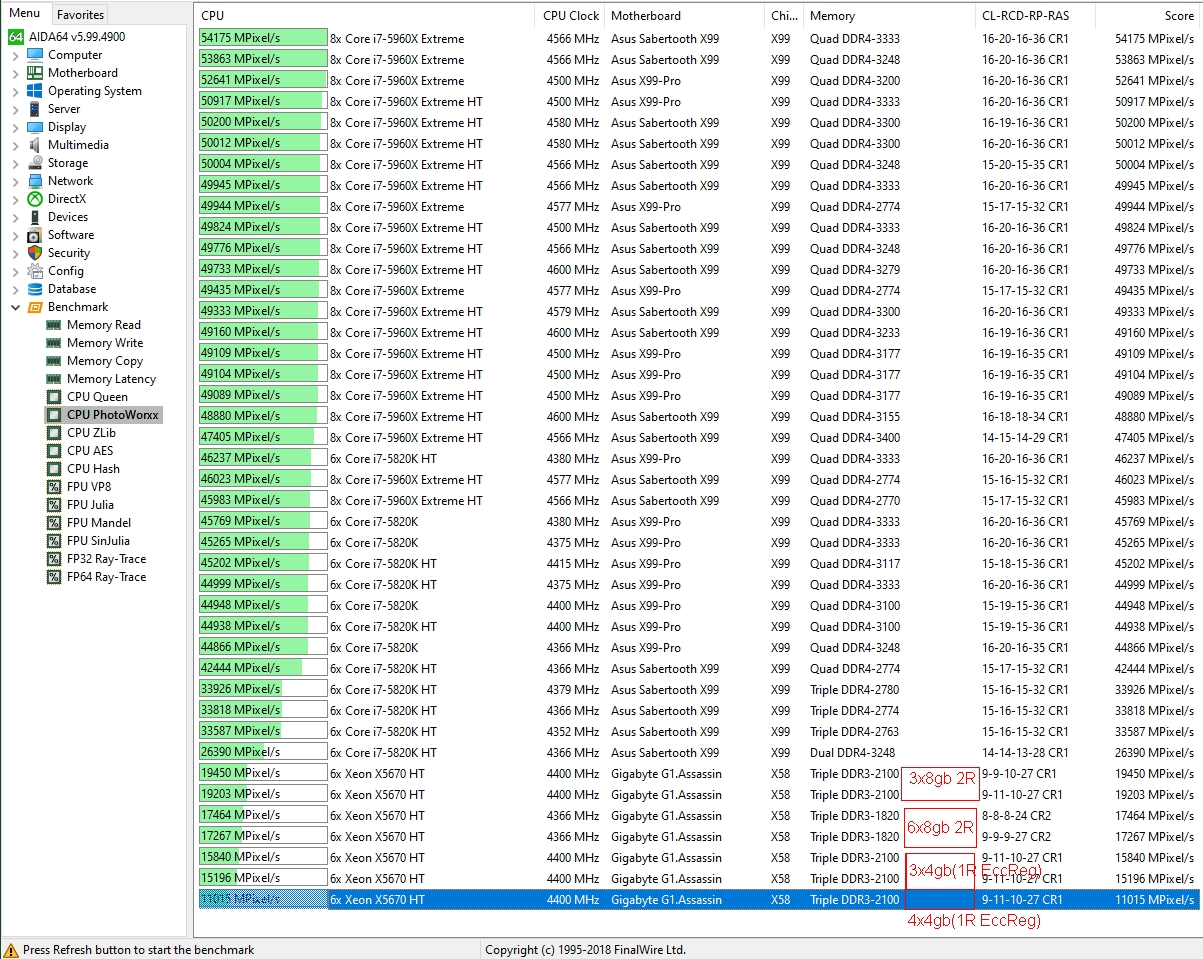Screen dimensions: 1203x959
Task: Click the FPU VP8 percent icon
Action: [54, 487]
